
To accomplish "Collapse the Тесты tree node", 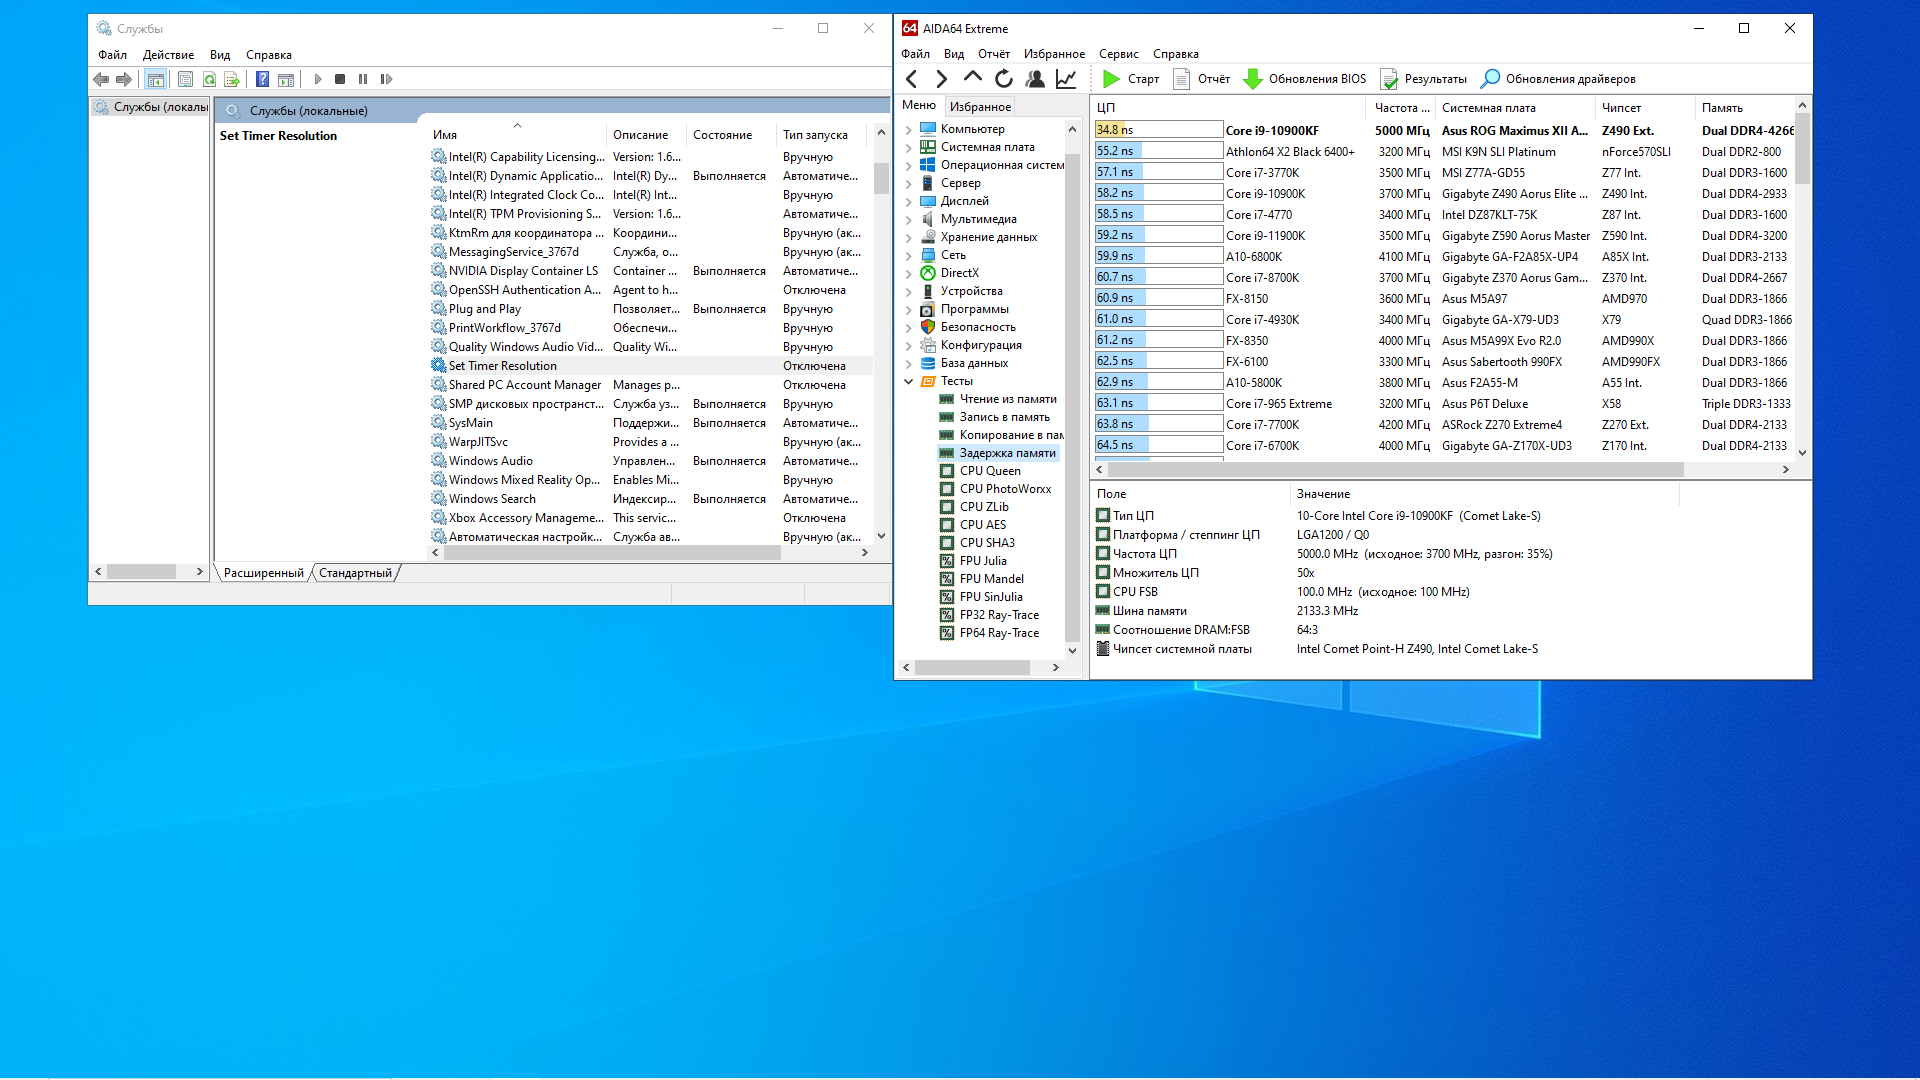I will point(908,381).
